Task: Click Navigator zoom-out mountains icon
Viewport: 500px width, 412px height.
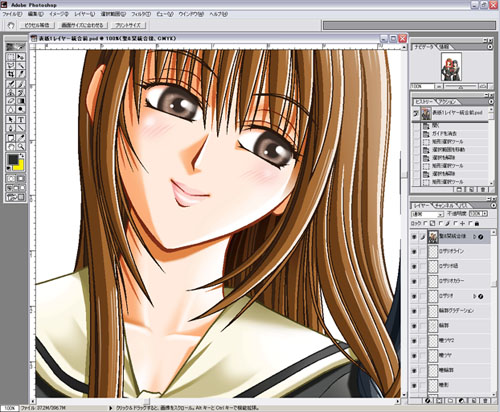Action: pos(439,86)
